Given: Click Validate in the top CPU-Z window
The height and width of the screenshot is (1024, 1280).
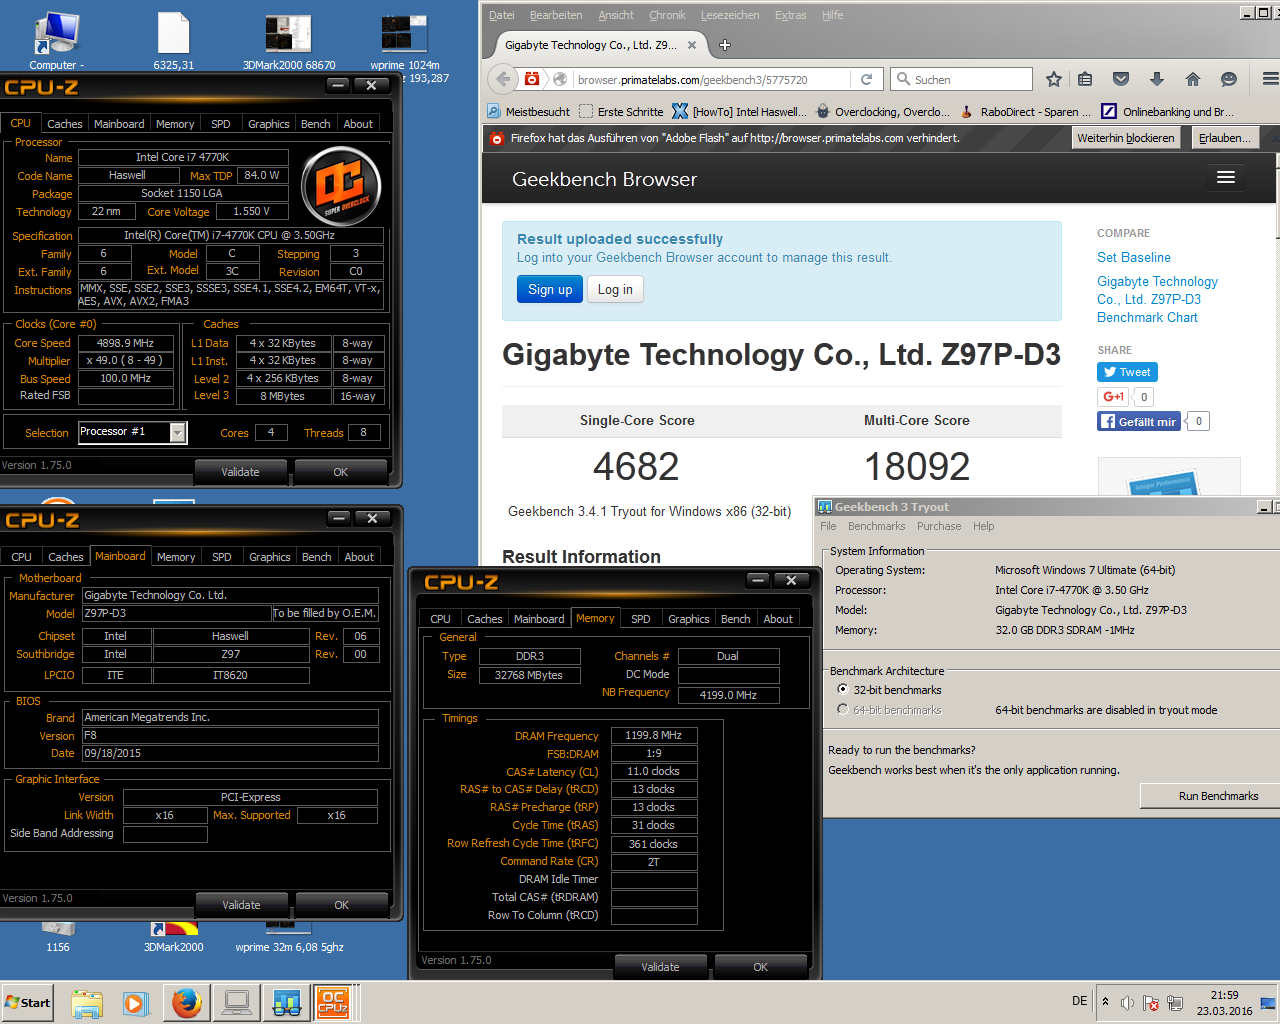Looking at the screenshot, I should [240, 472].
